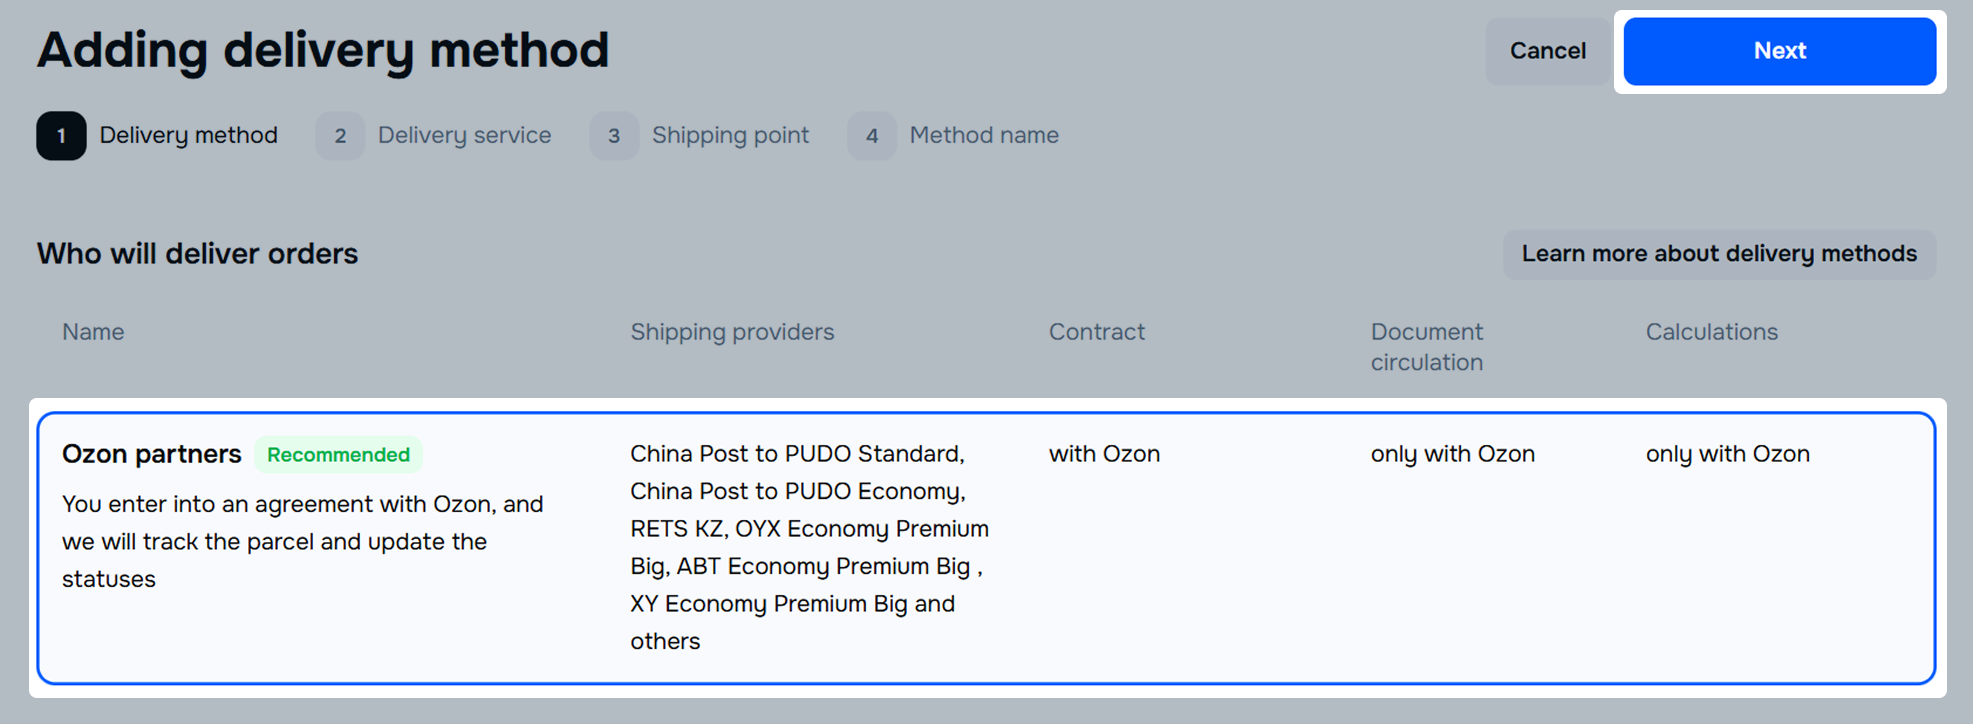Click the Shipping providers column header
1973x724 pixels.
[732, 332]
